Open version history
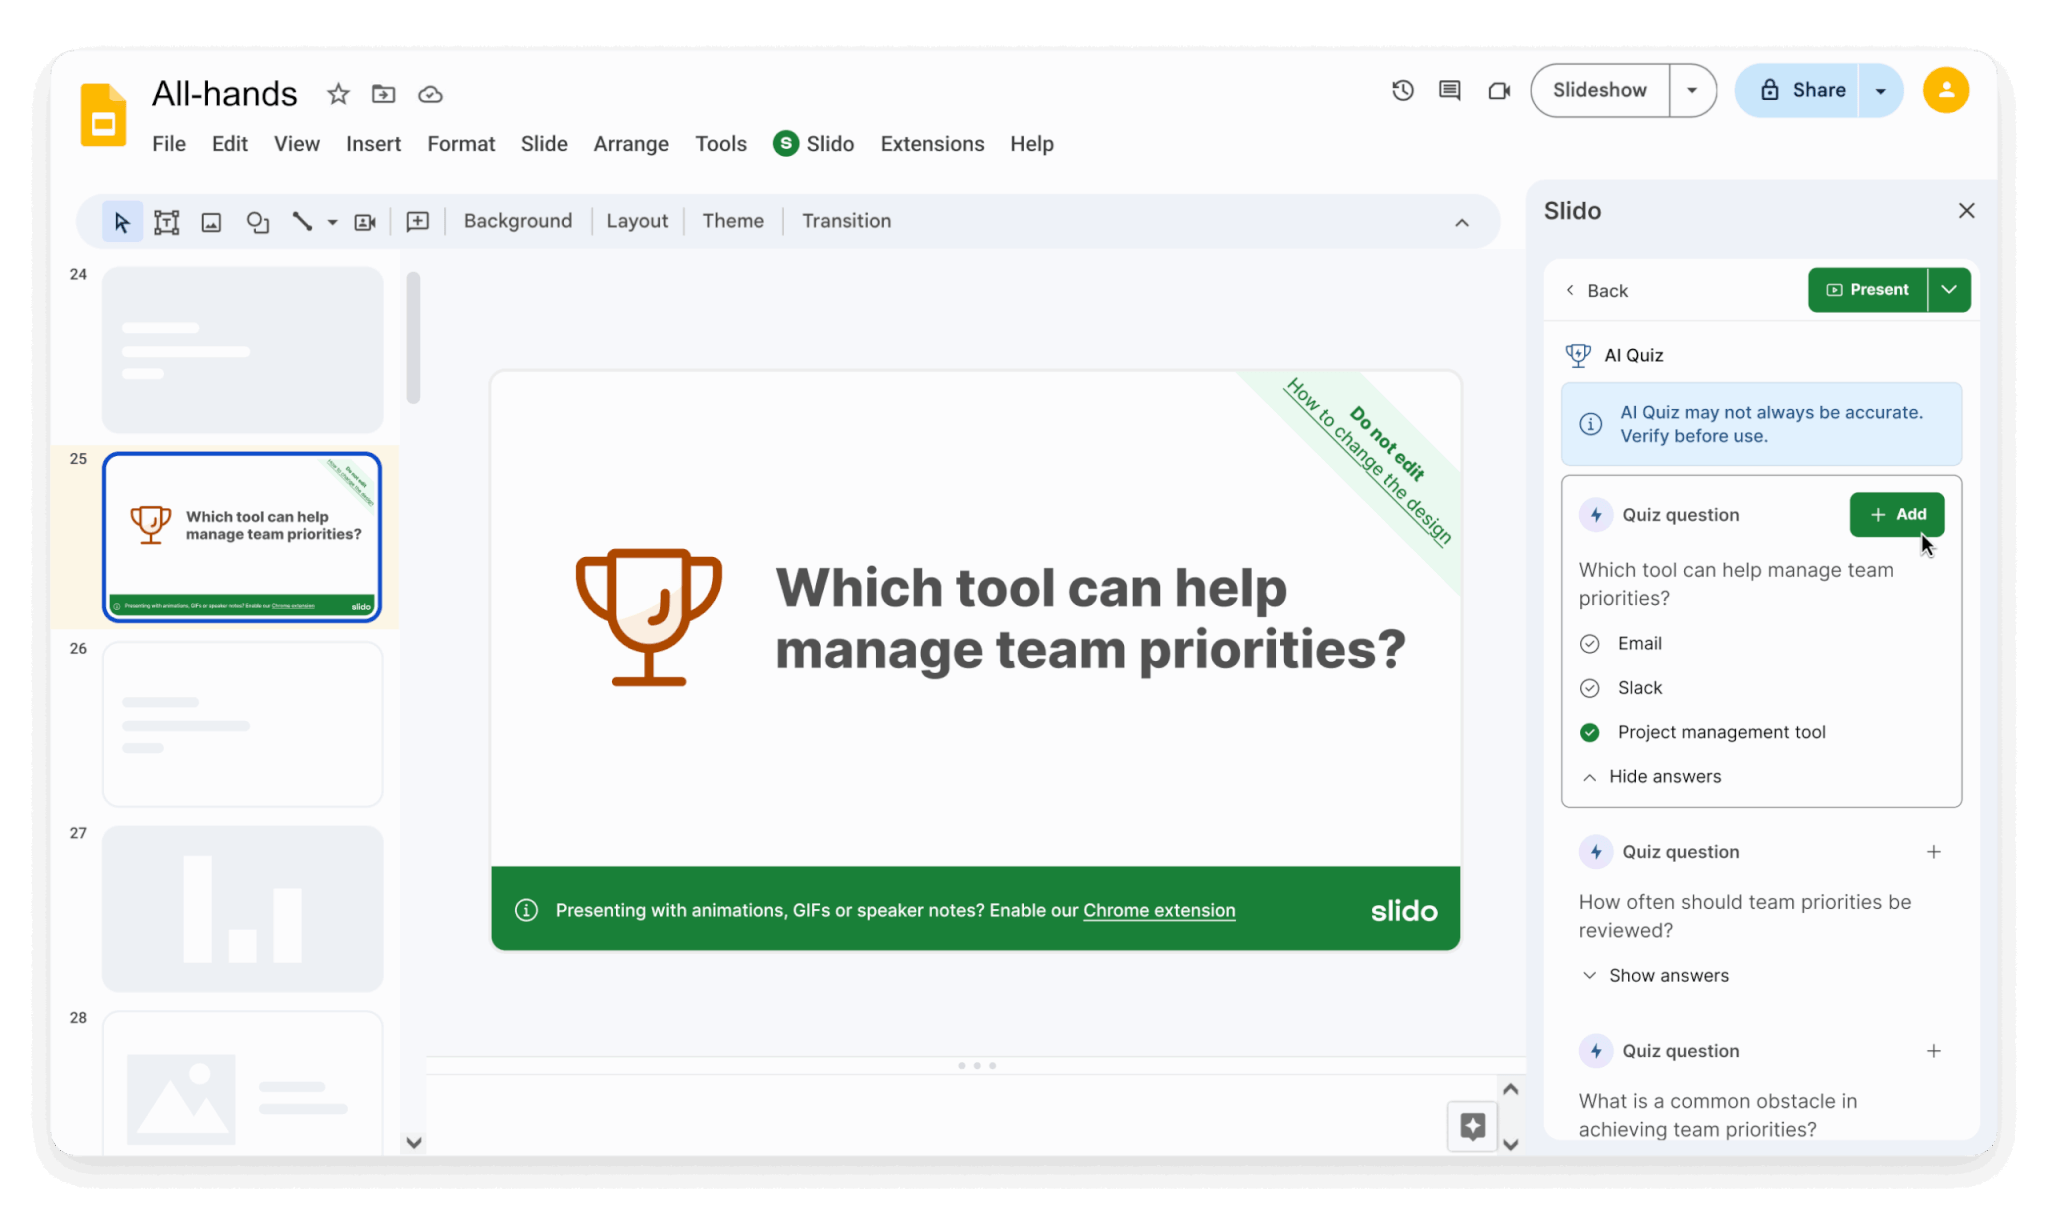The height and width of the screenshot is (1214, 2048). click(x=1402, y=90)
